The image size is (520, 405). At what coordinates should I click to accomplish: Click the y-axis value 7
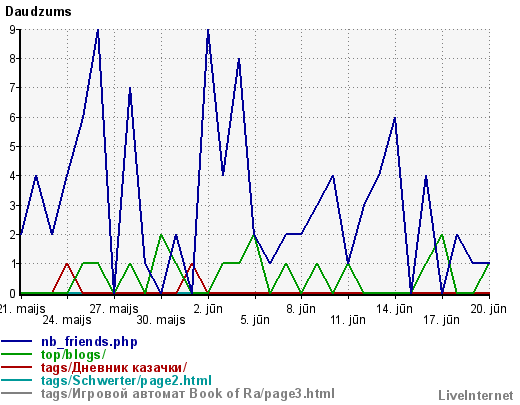coord(13,88)
